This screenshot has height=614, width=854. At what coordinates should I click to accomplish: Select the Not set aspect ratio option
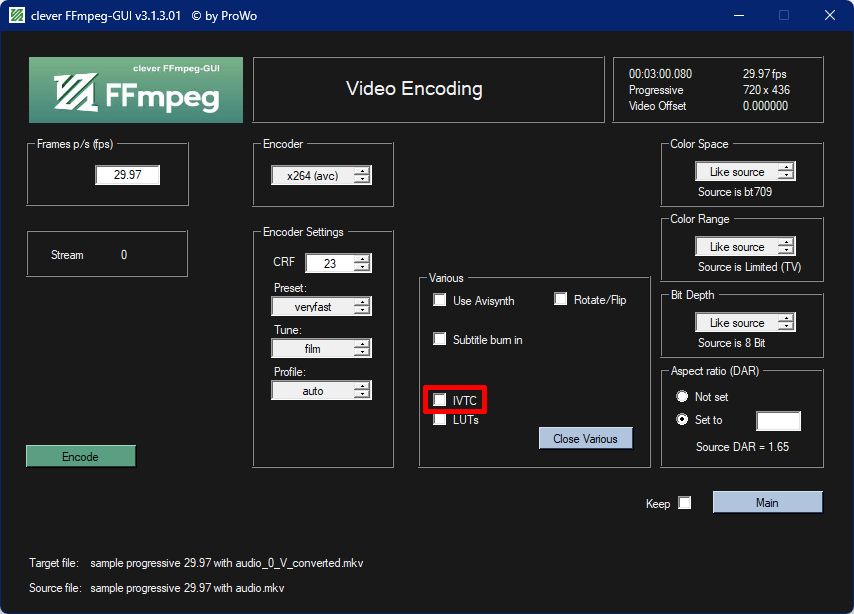point(682,396)
